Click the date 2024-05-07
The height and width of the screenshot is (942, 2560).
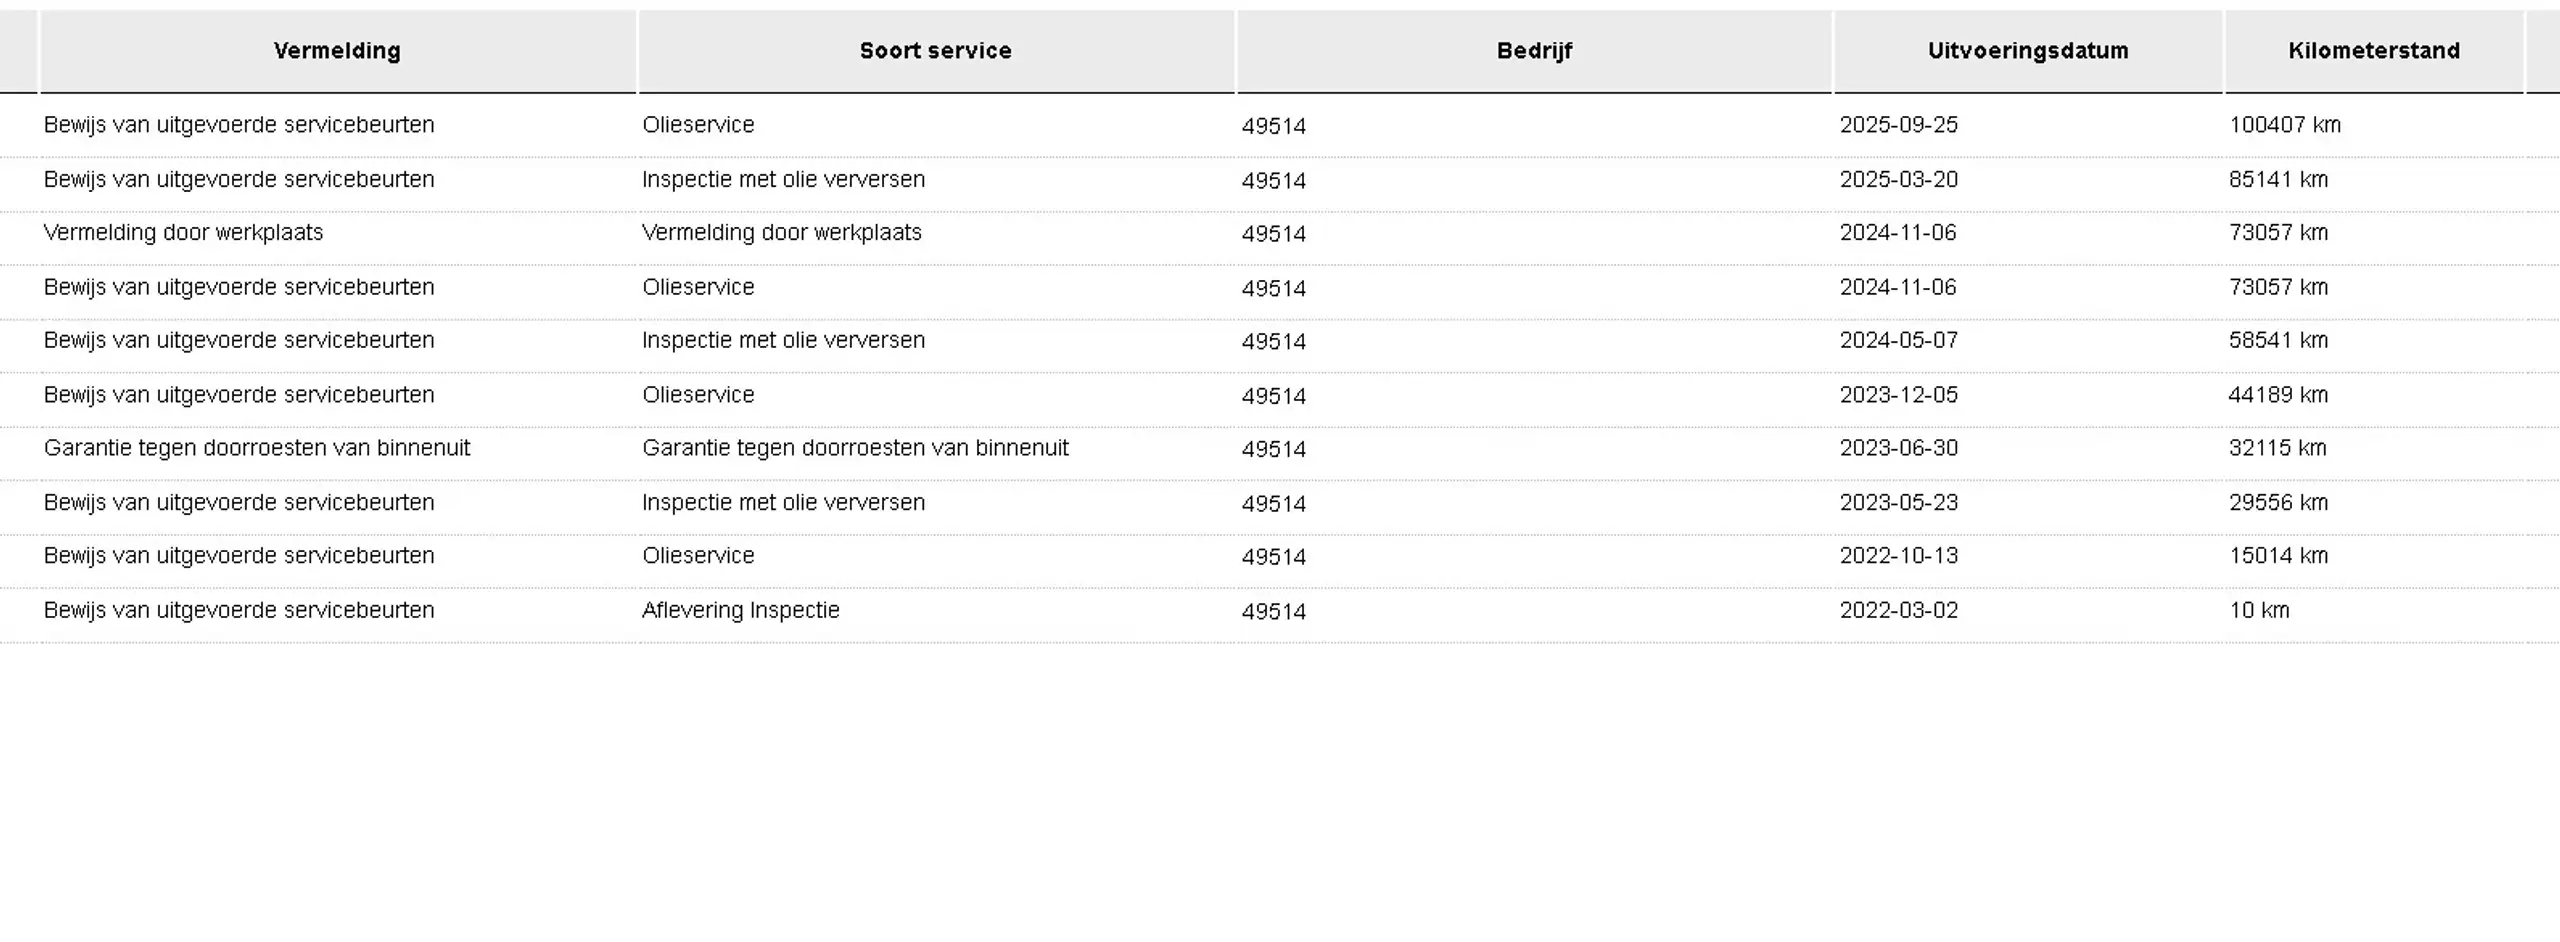coord(1898,341)
